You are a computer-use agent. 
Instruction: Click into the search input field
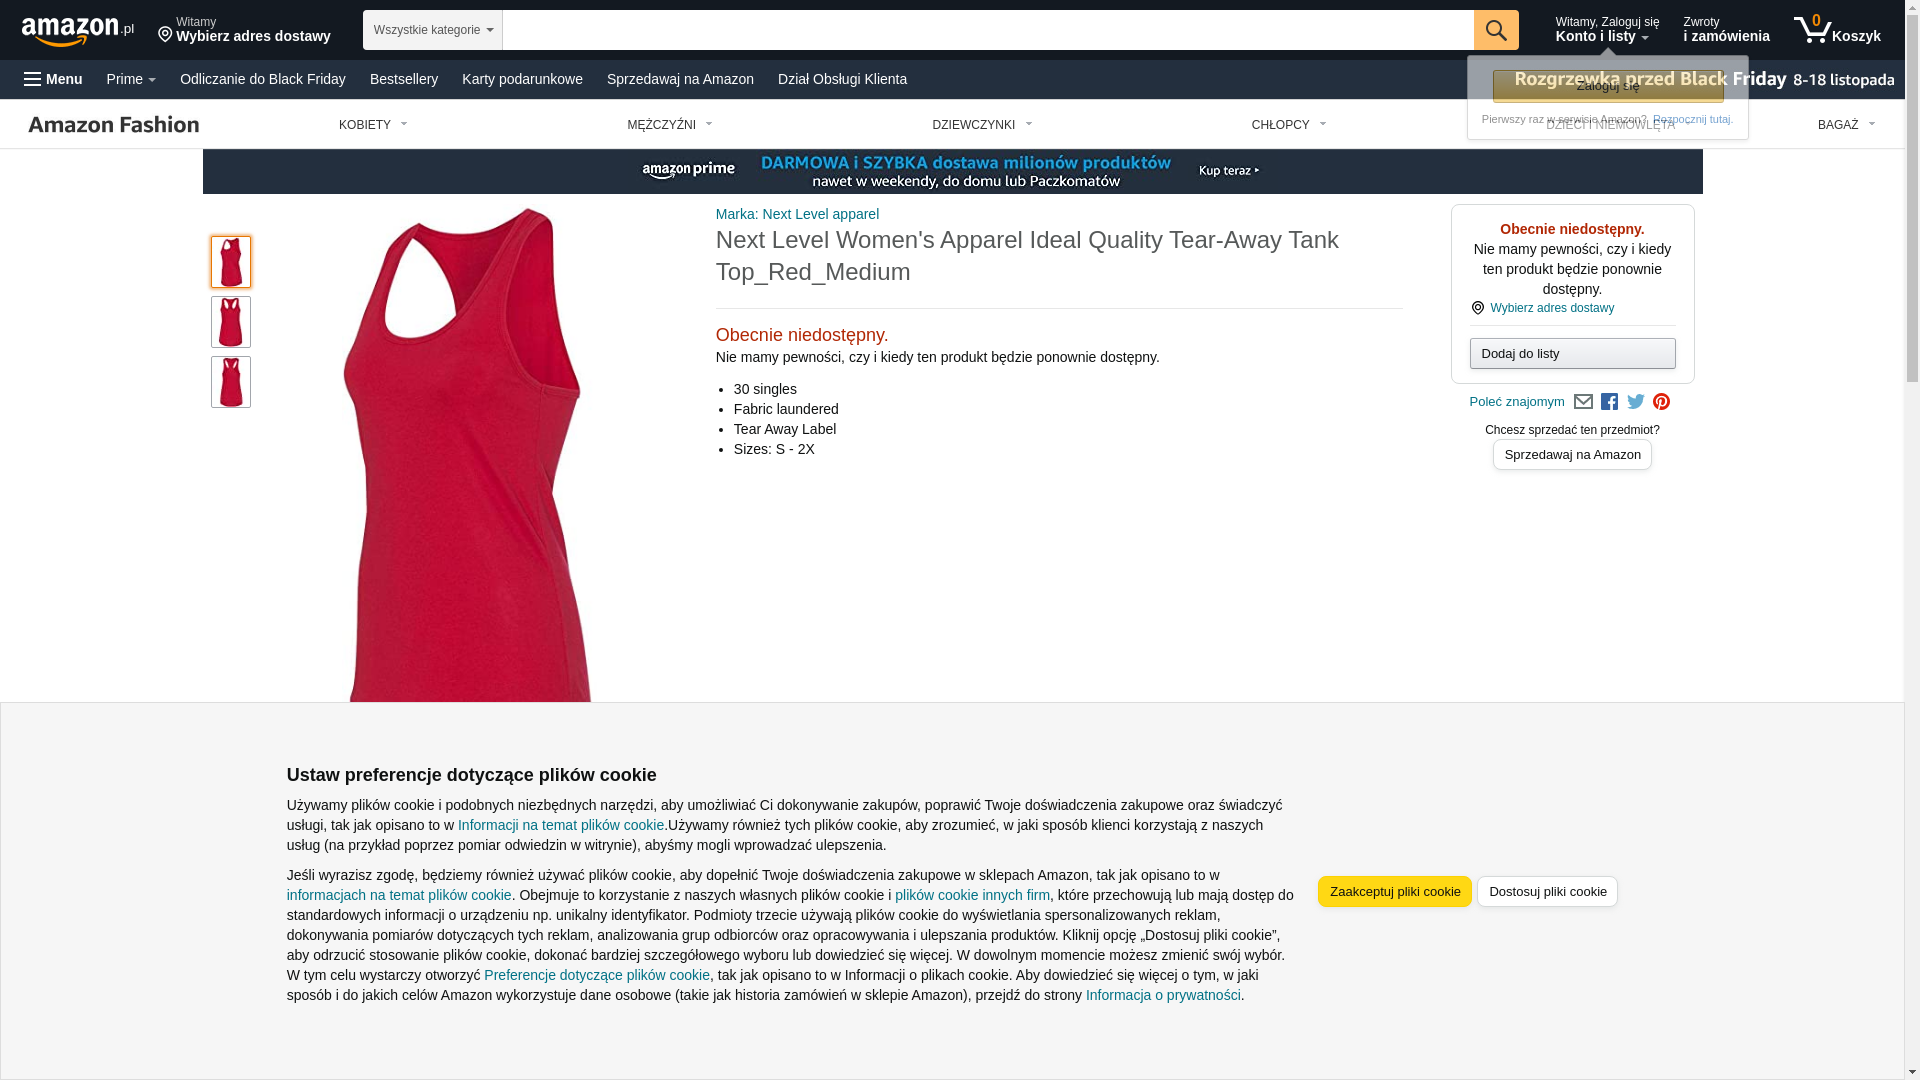coord(988,30)
